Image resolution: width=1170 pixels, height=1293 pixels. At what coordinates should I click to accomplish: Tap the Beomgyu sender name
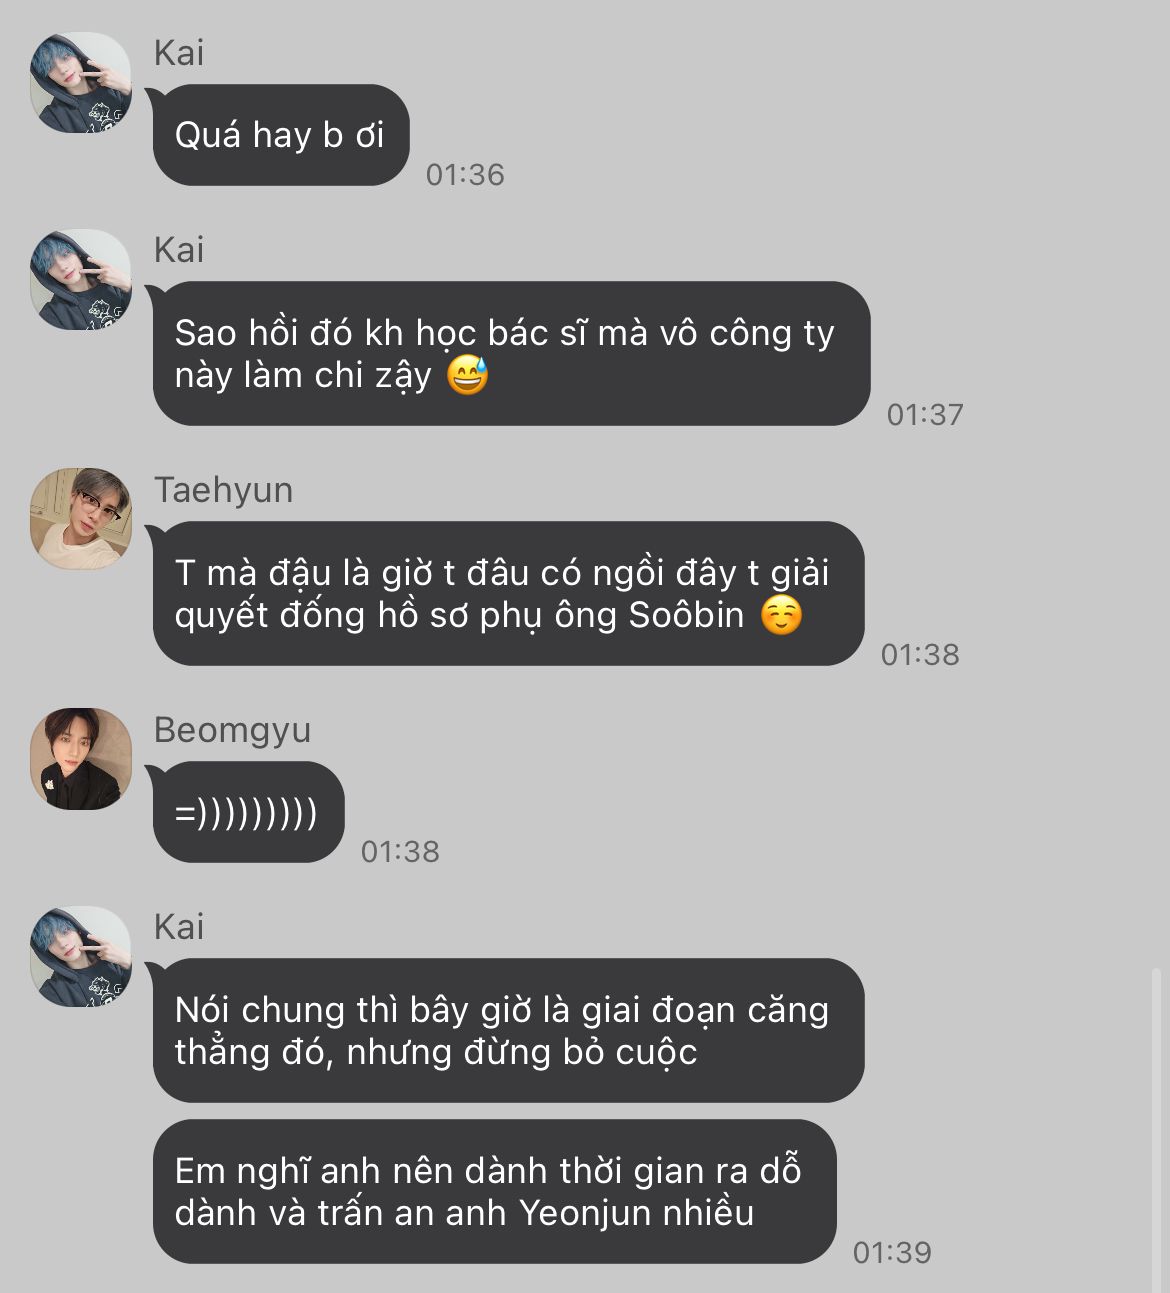pos(232,730)
